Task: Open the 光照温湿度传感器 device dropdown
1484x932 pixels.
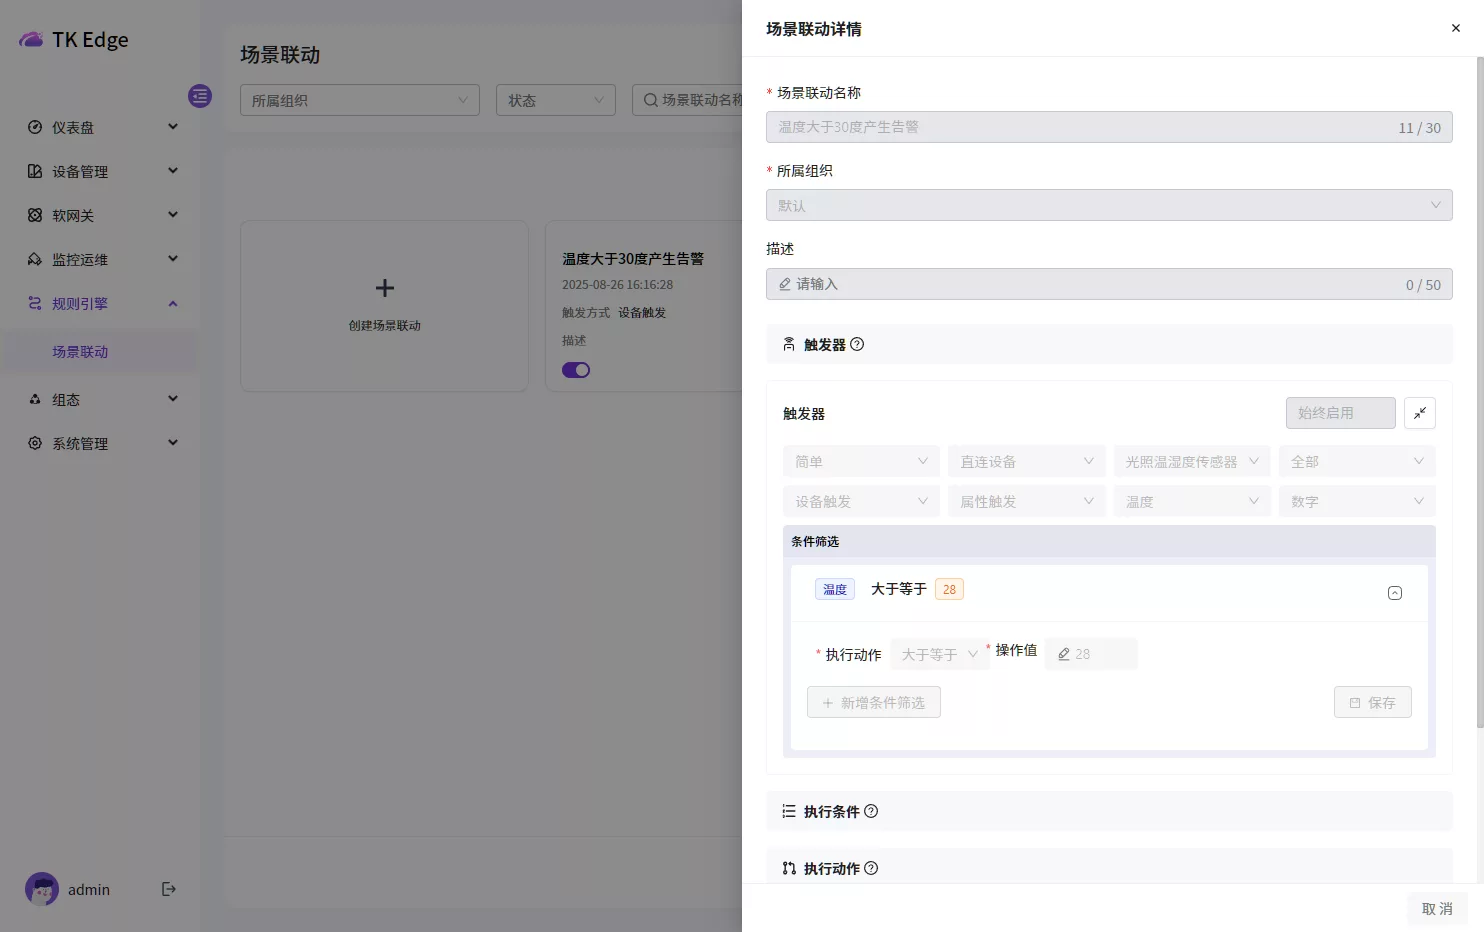Action: coord(1191,461)
